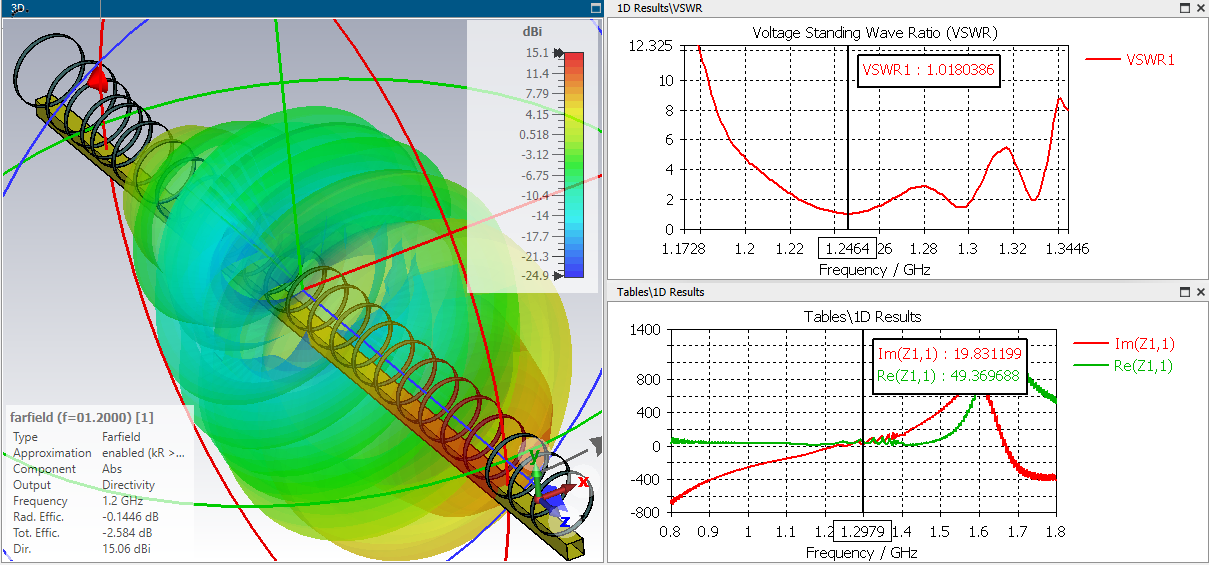The width and height of the screenshot is (1209, 565).
Task: Maximize the 3D view window
Action: [596, 8]
